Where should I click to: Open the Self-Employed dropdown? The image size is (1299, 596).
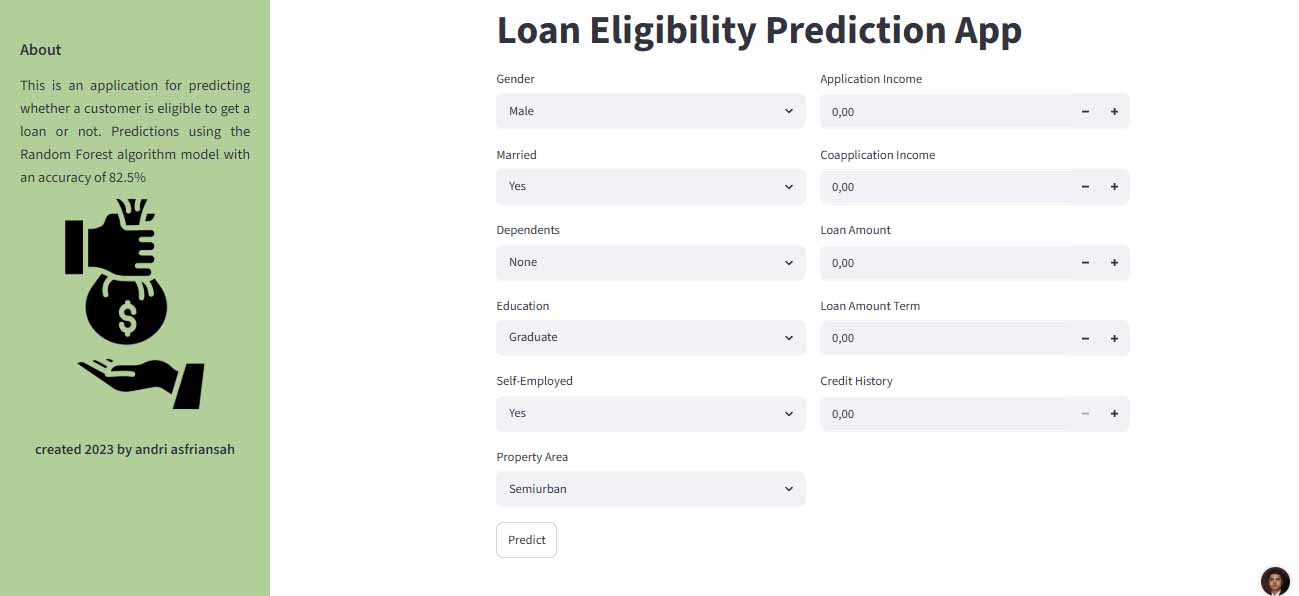pos(651,413)
